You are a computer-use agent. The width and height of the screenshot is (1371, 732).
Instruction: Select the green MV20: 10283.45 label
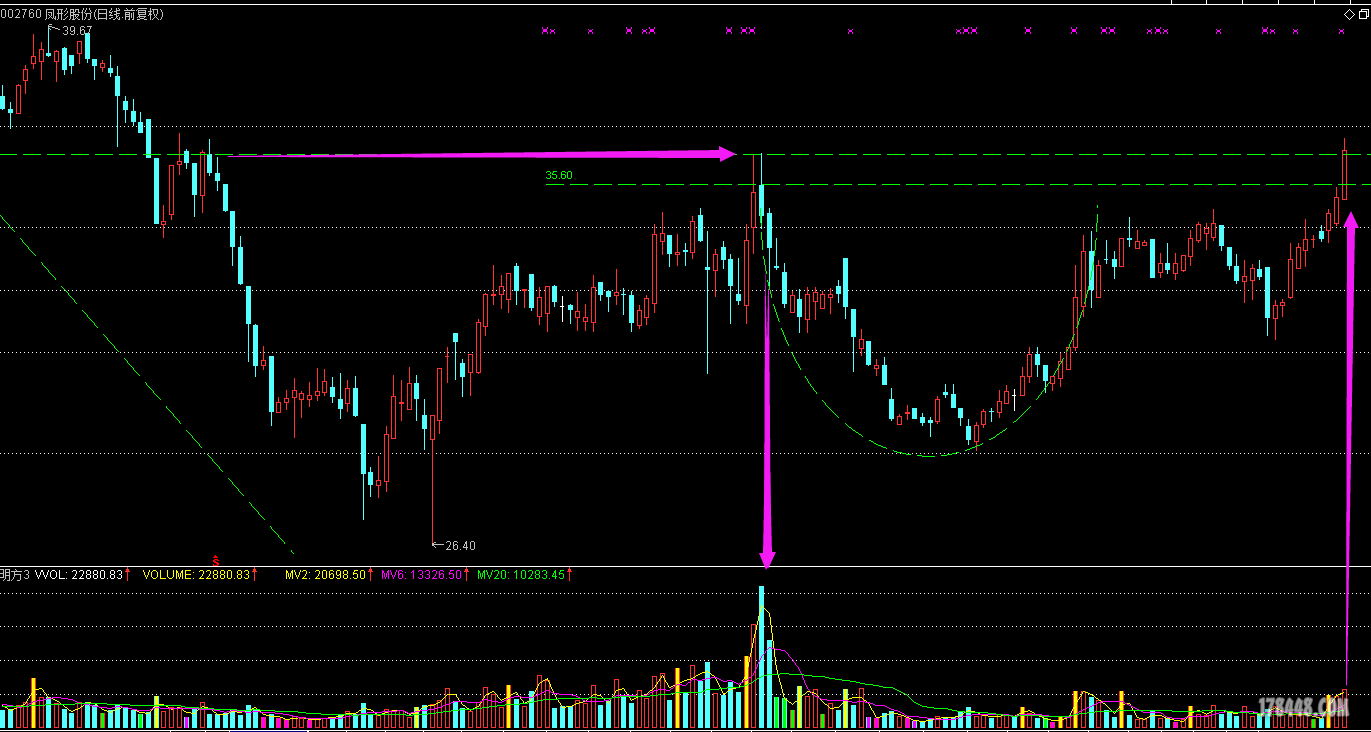tap(521, 575)
